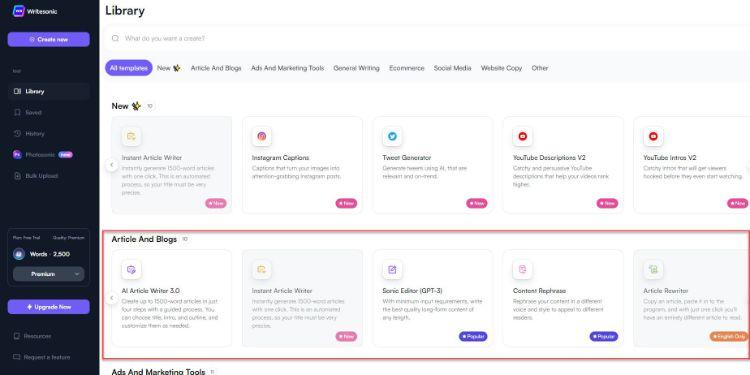
Task: Select the Social Media tab
Action: tap(452, 68)
